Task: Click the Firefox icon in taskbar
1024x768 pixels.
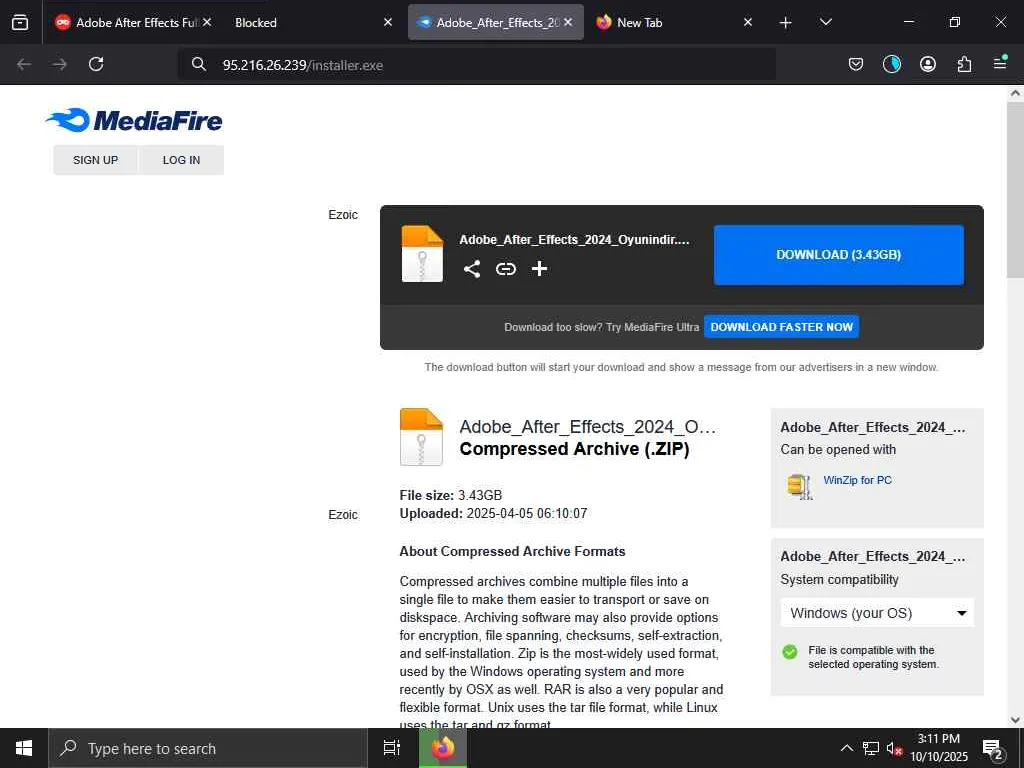Action: pyautogui.click(x=443, y=748)
